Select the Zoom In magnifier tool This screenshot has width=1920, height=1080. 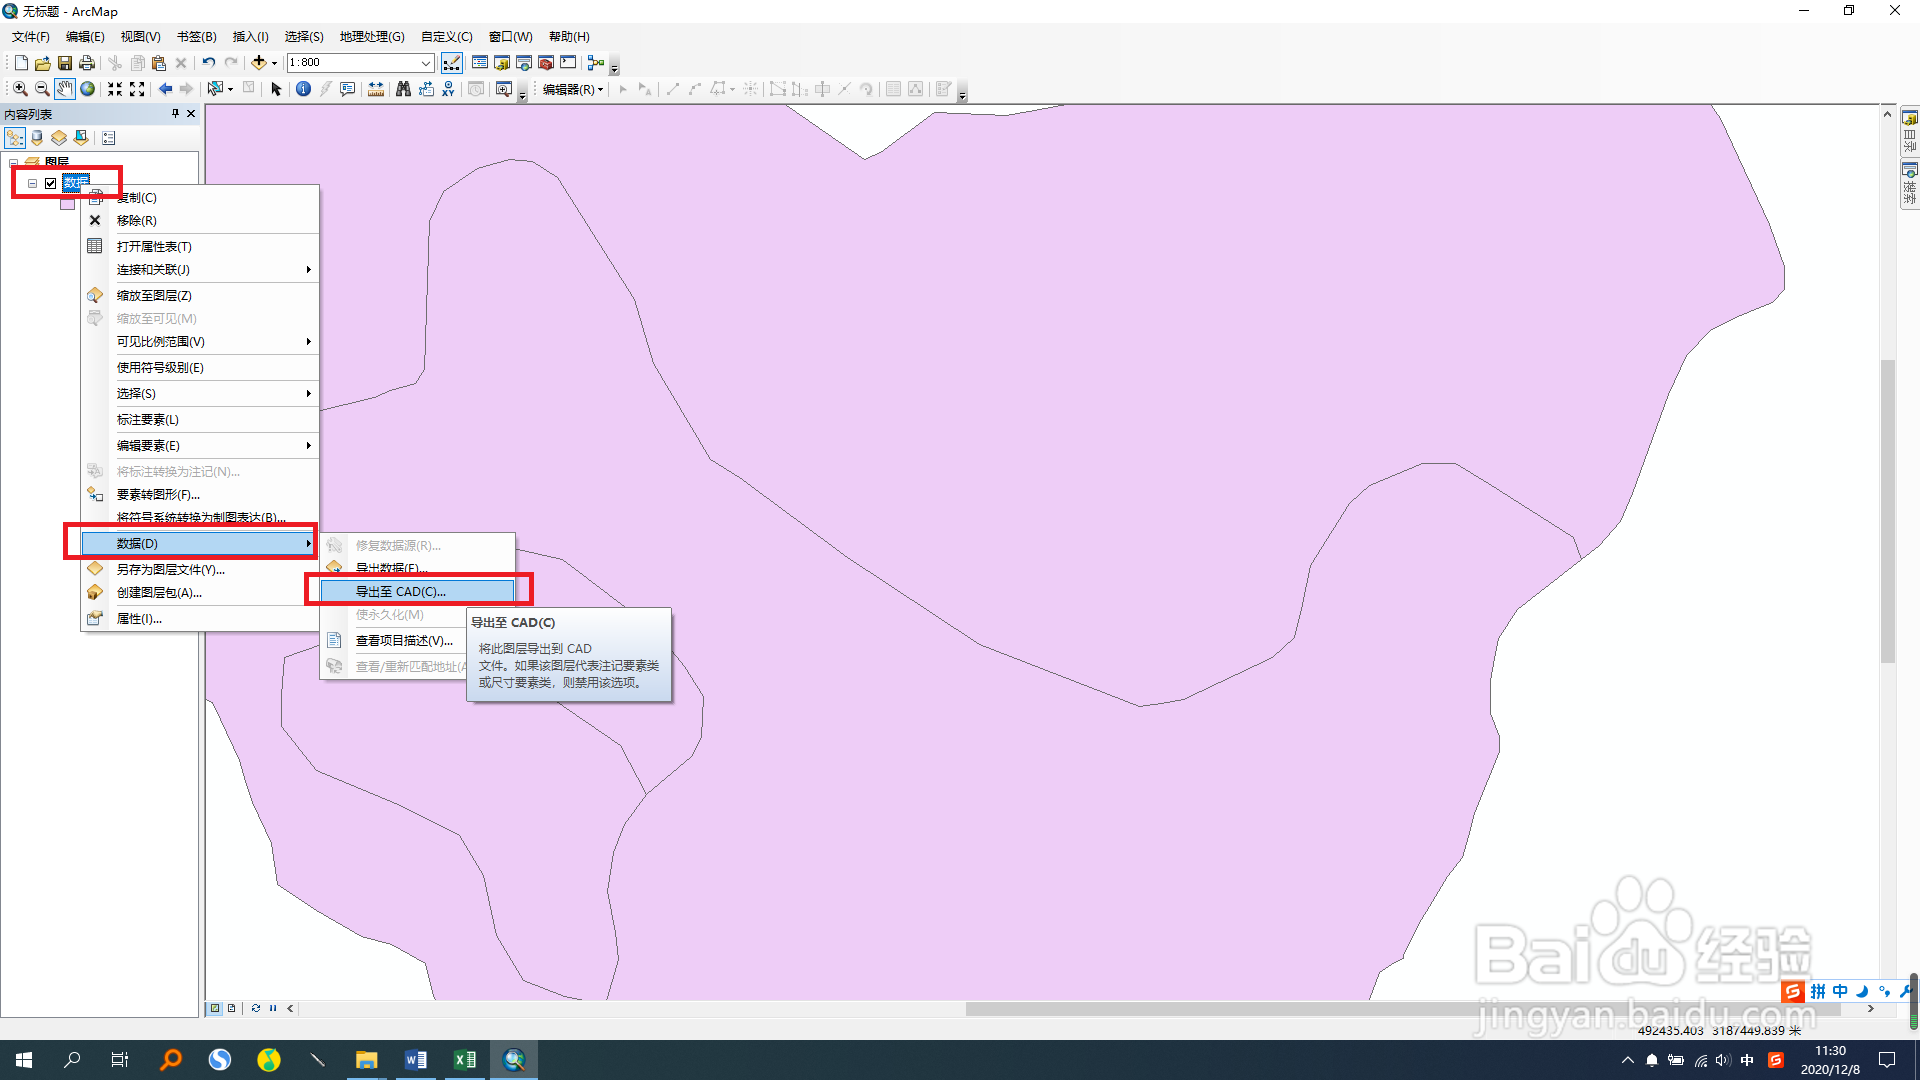(20, 89)
